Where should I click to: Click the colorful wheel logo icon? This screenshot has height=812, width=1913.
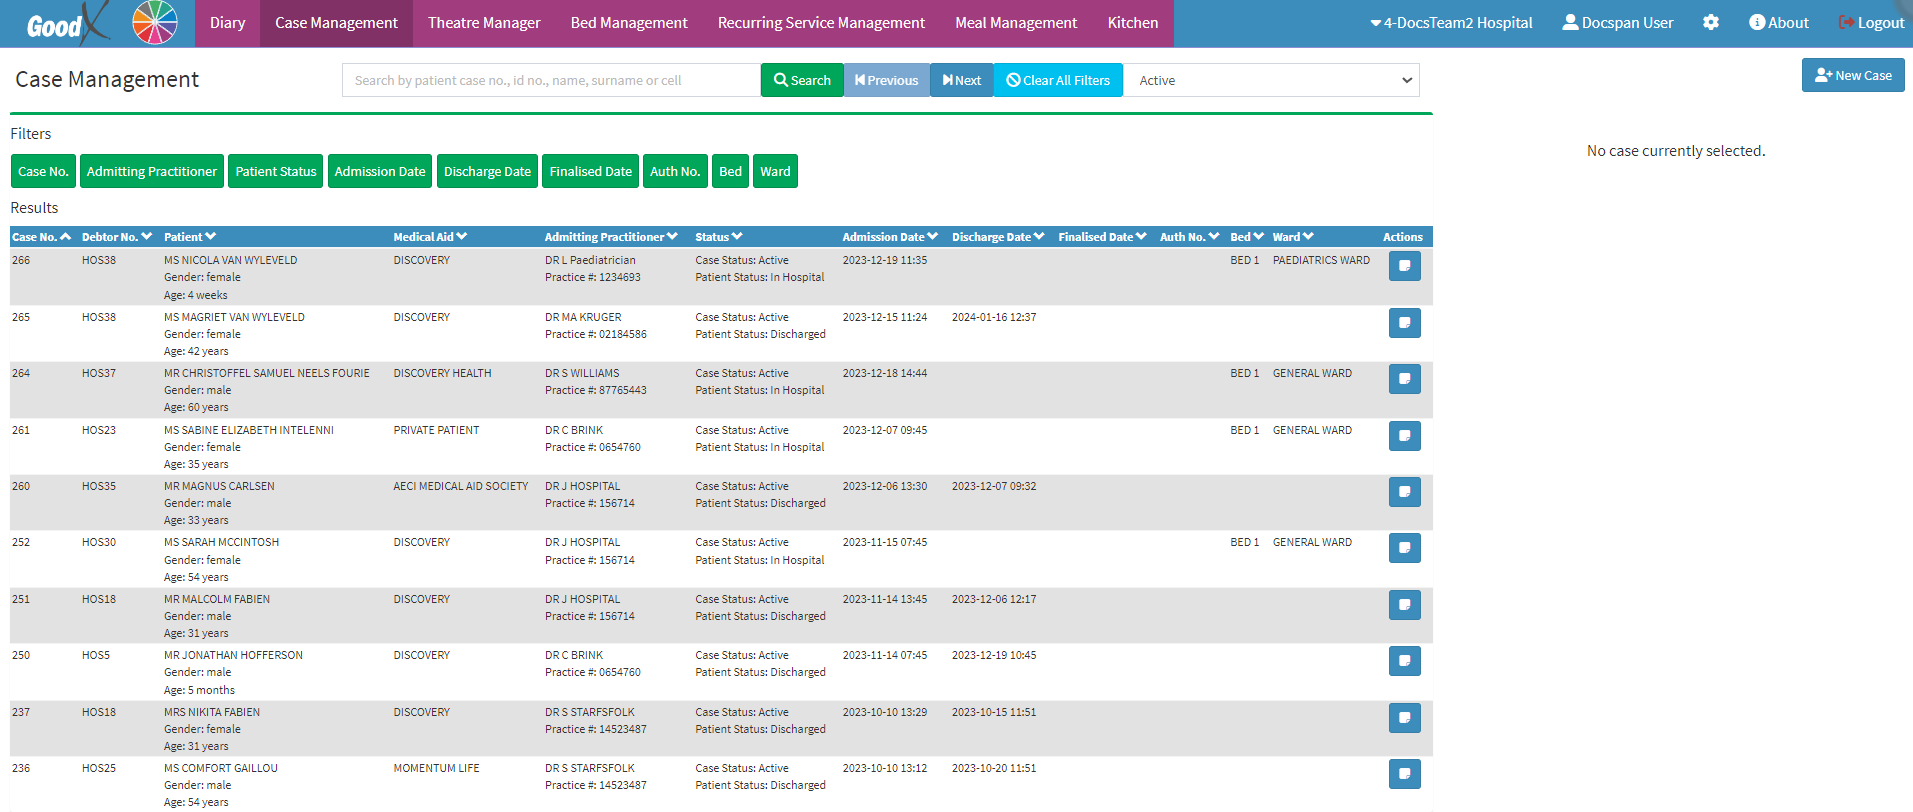click(154, 22)
